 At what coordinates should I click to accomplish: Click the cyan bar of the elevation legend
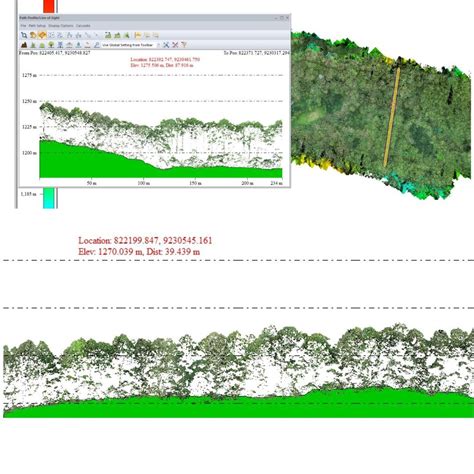[x=49, y=198]
